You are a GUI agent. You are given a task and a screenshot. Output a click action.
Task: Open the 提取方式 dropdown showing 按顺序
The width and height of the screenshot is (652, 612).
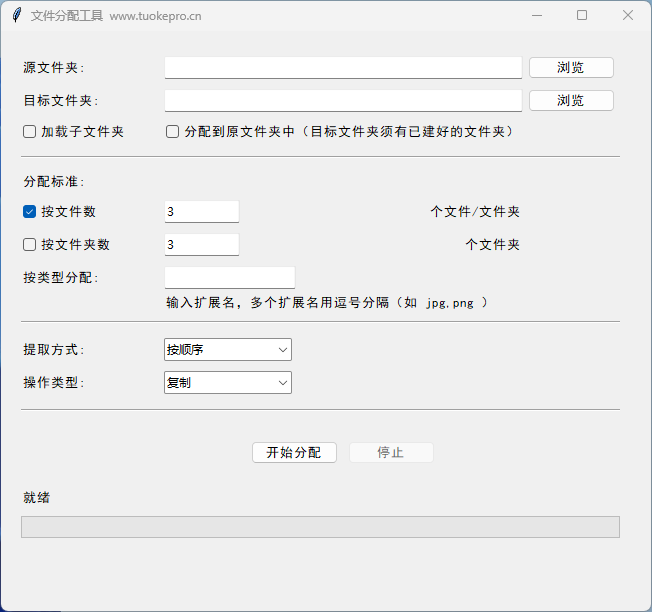click(x=227, y=350)
